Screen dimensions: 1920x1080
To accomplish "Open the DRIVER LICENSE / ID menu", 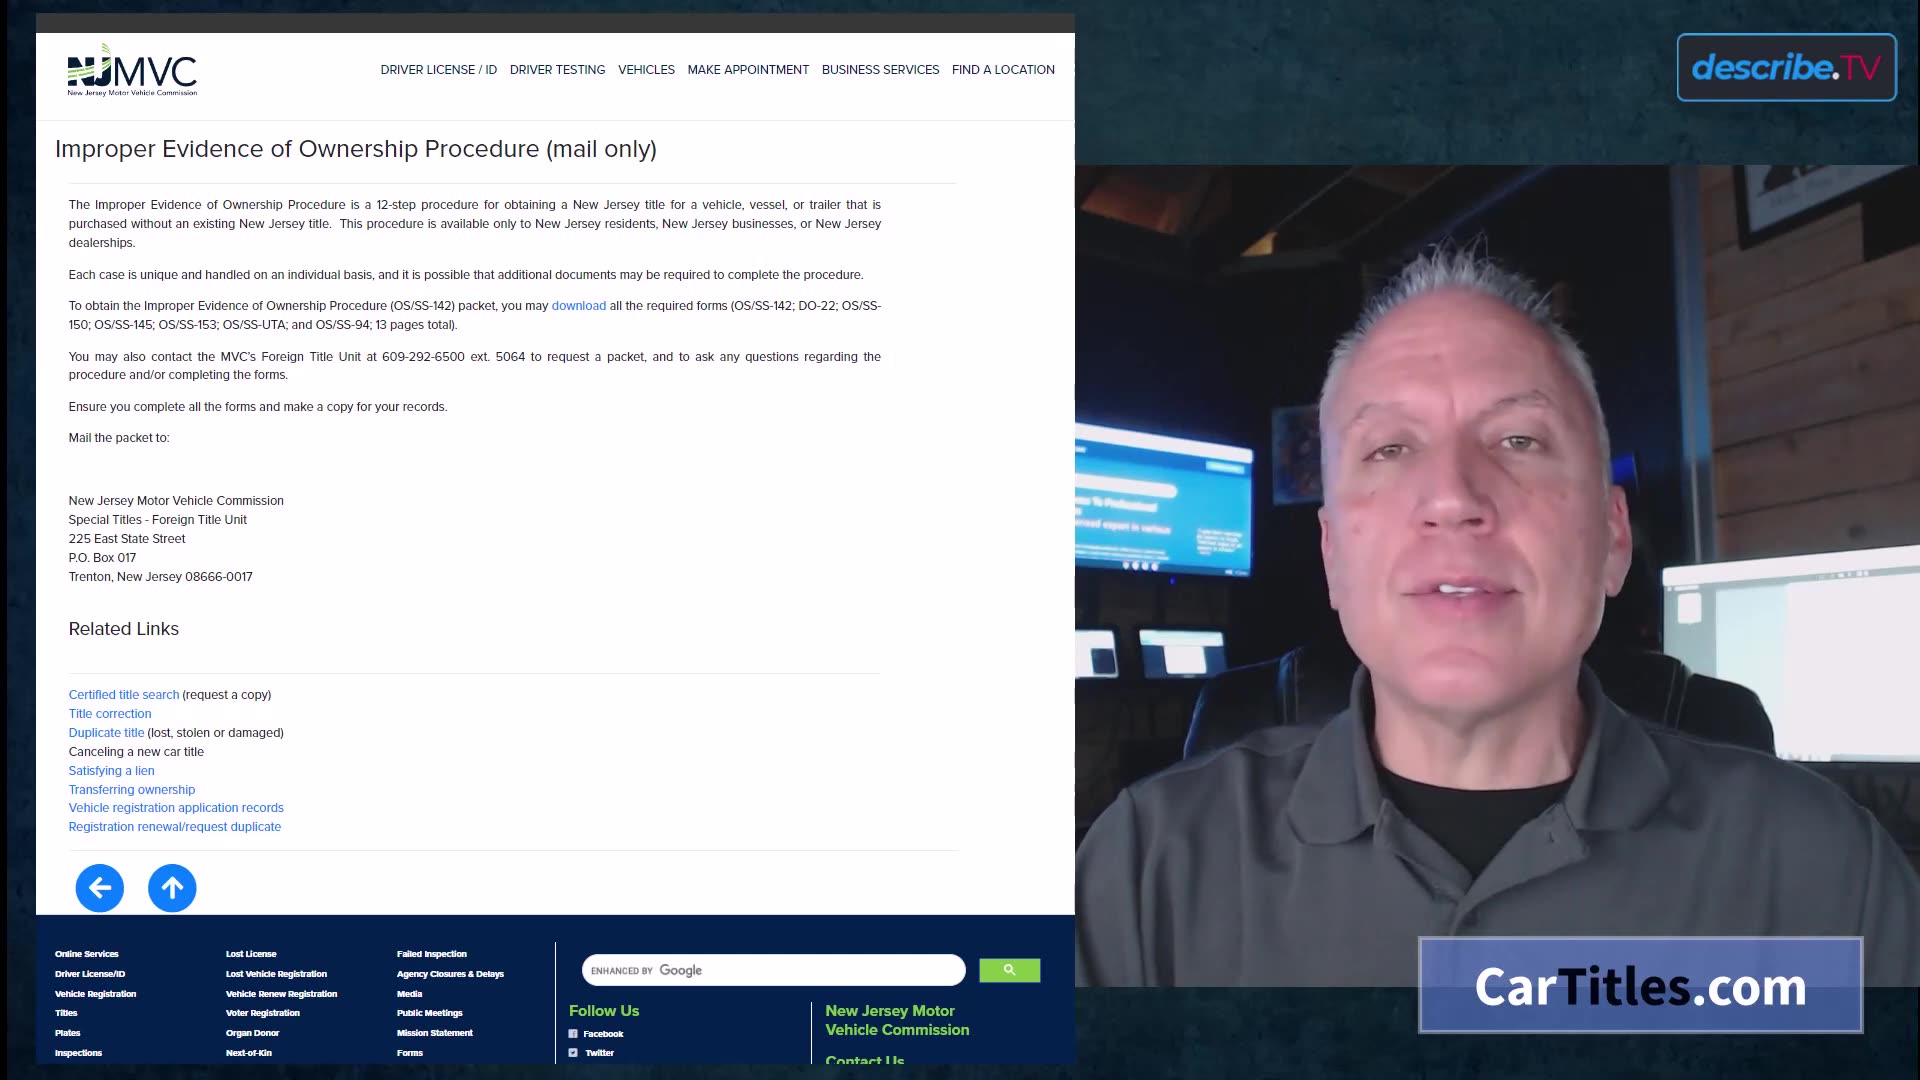I will (438, 69).
